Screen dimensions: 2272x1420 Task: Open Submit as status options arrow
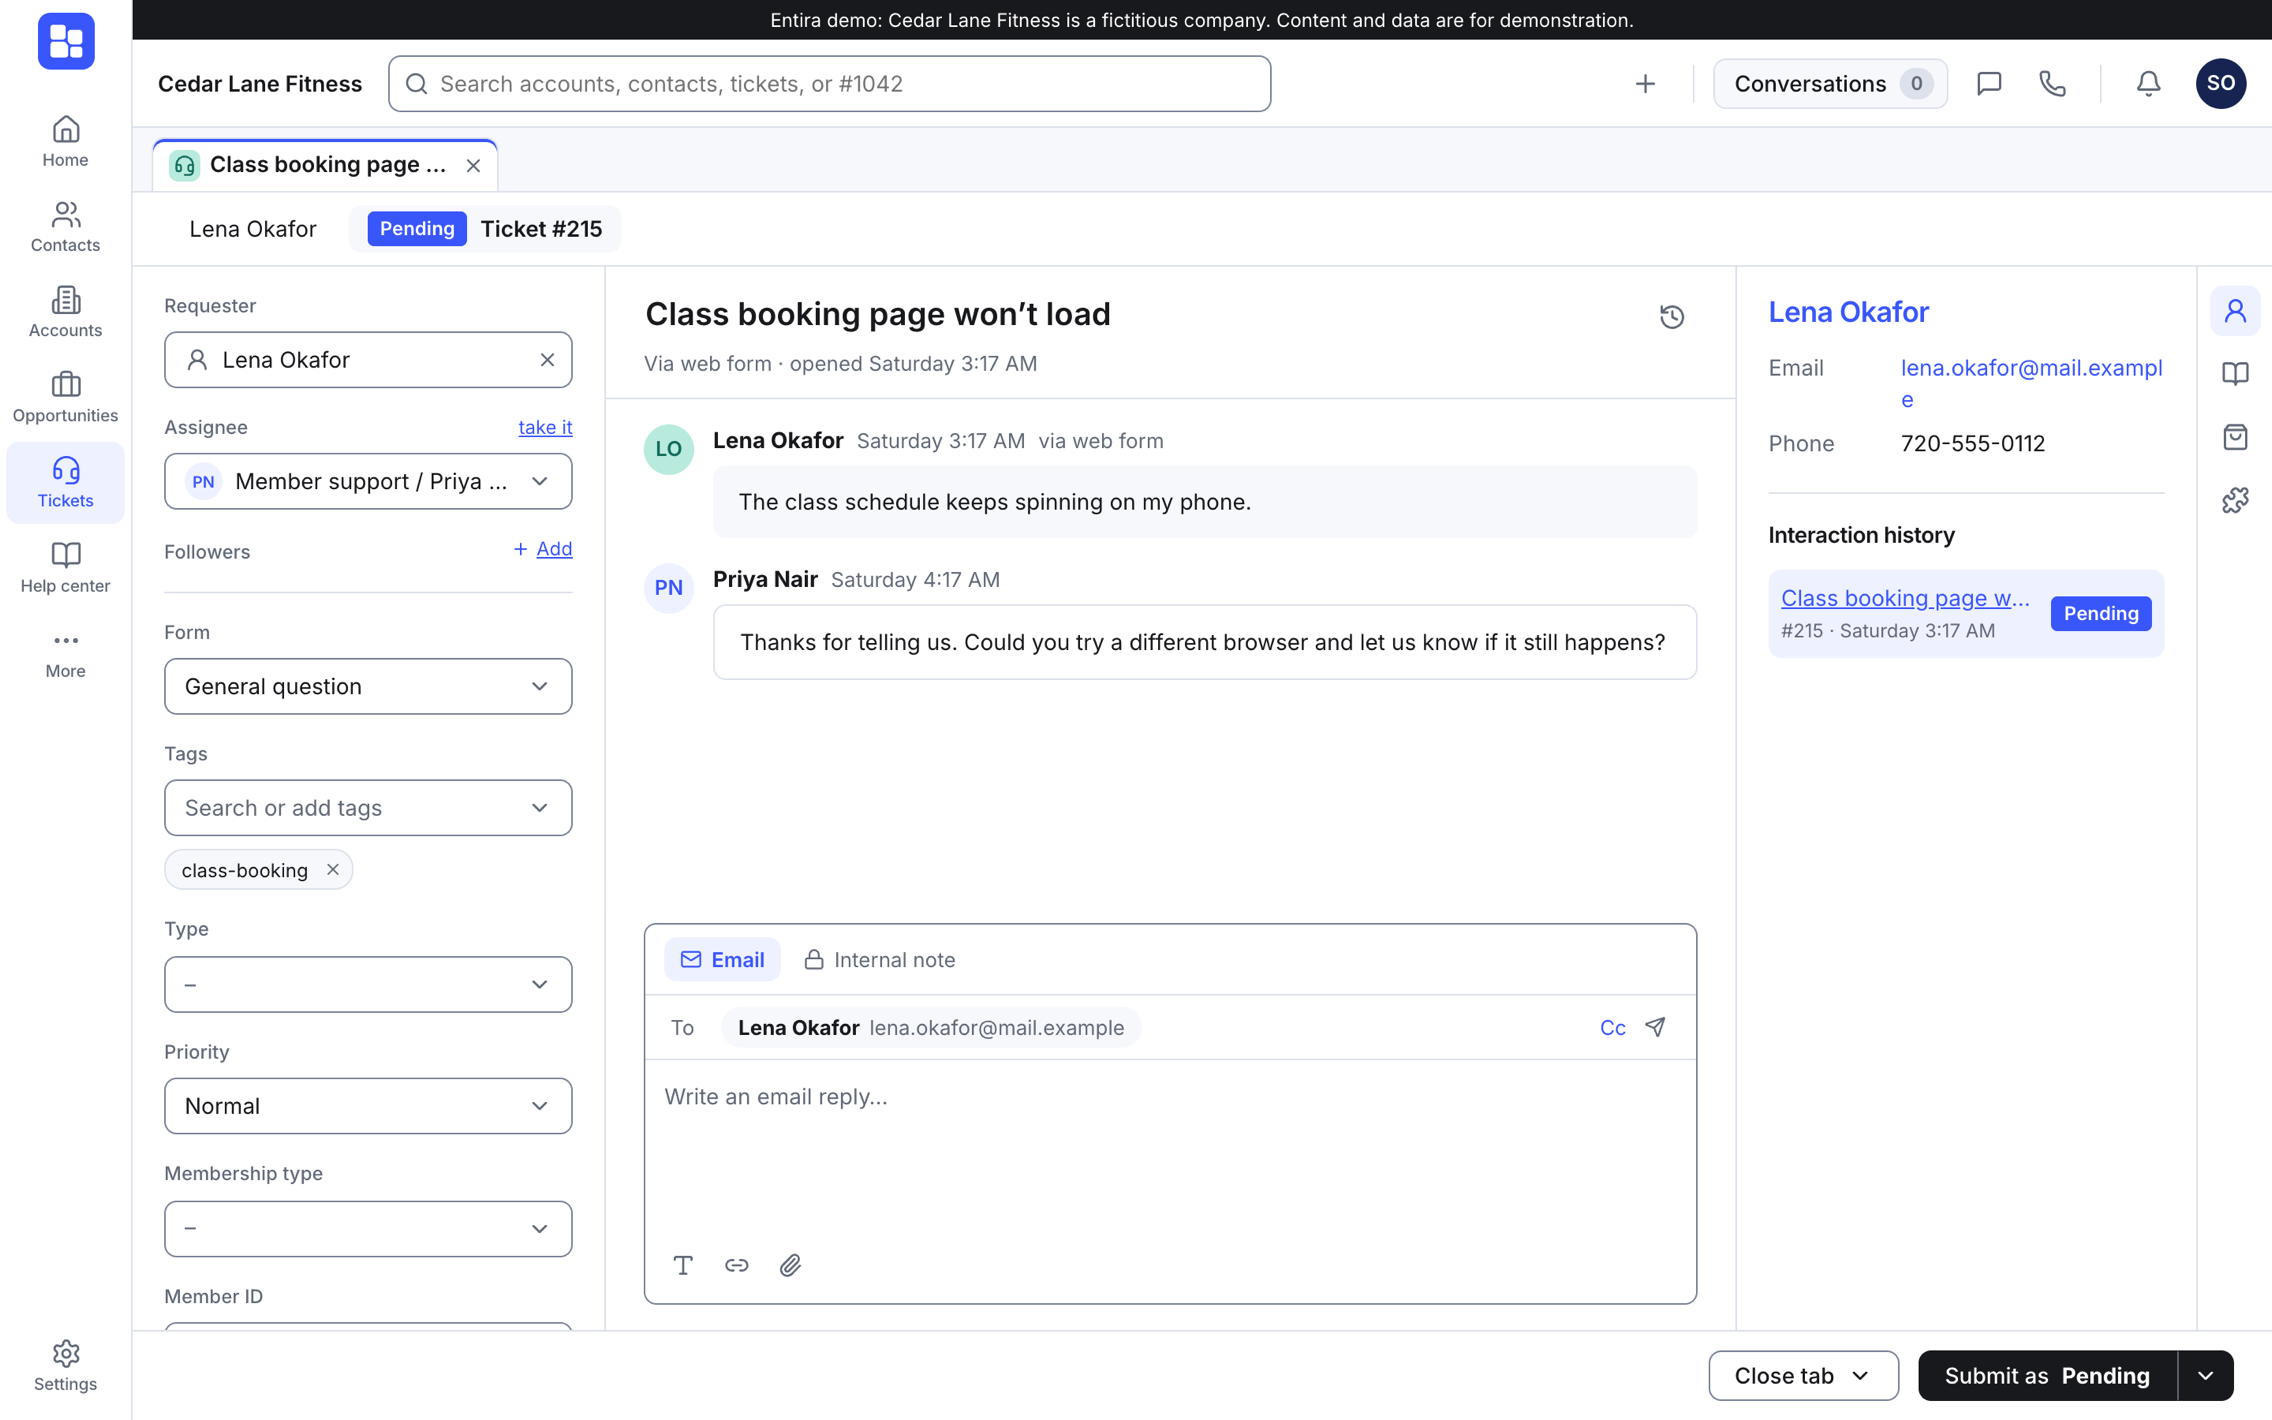[x=2205, y=1376]
